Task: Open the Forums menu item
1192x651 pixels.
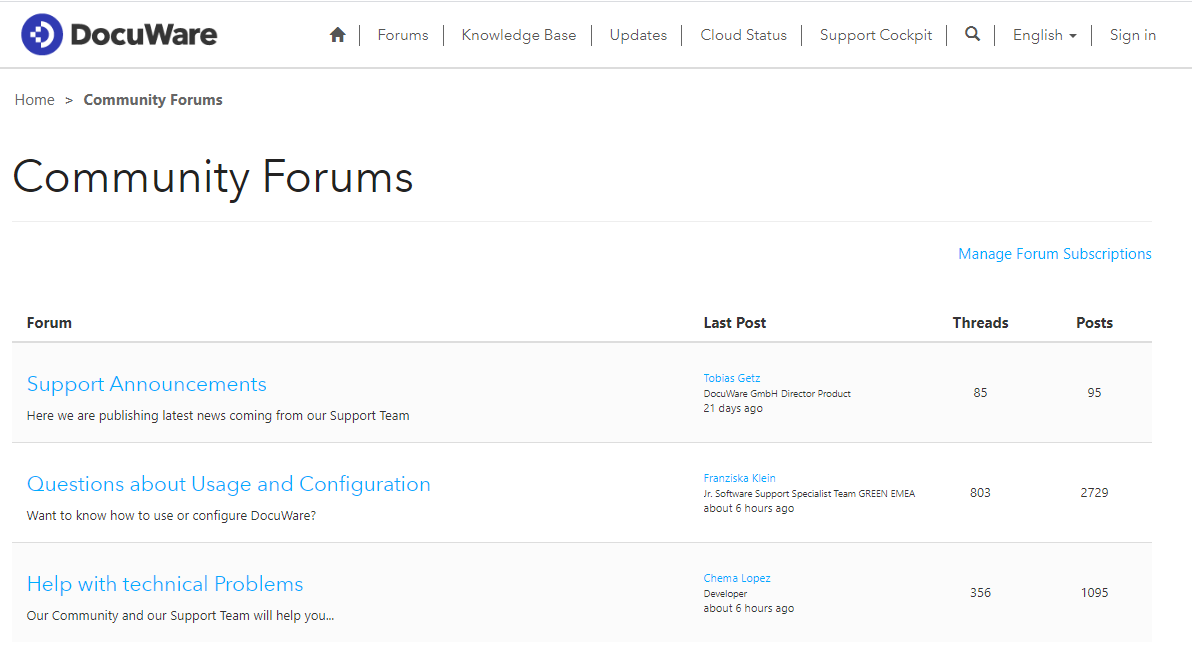Action: pyautogui.click(x=403, y=35)
